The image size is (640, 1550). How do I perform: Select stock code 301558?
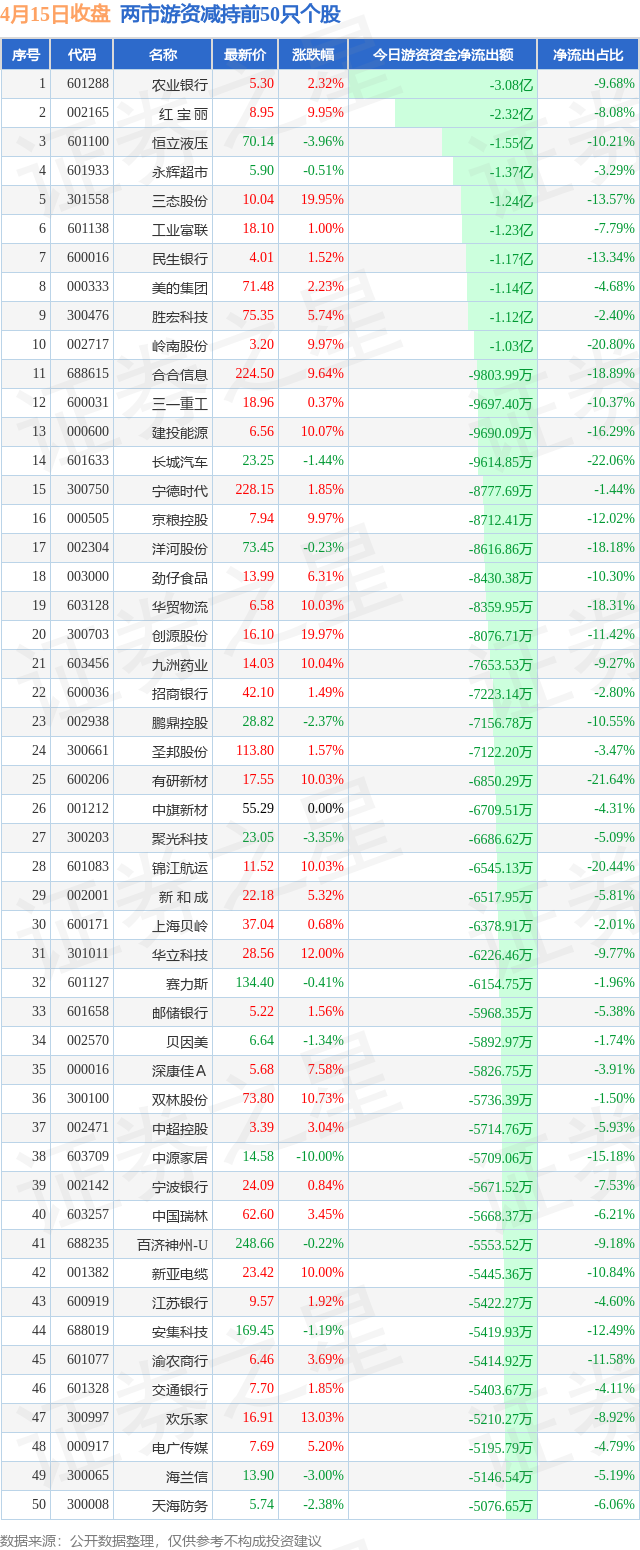(88, 200)
